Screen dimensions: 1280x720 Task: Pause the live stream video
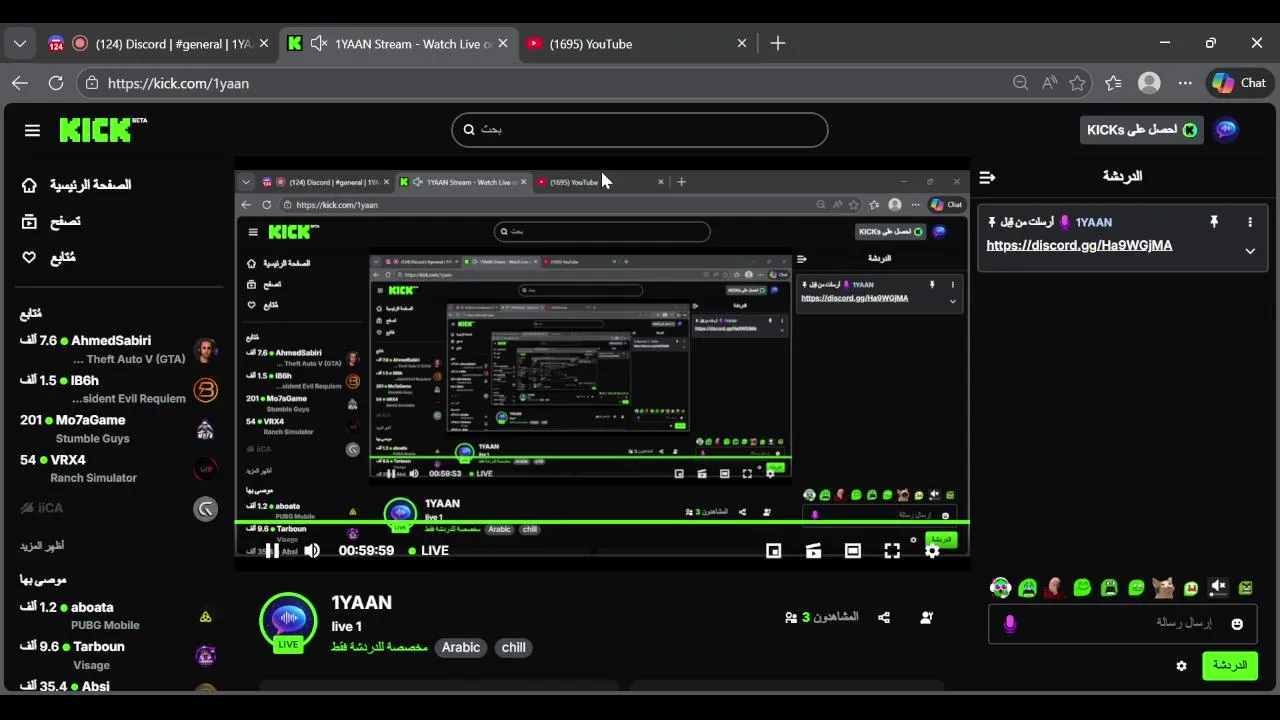tap(272, 550)
